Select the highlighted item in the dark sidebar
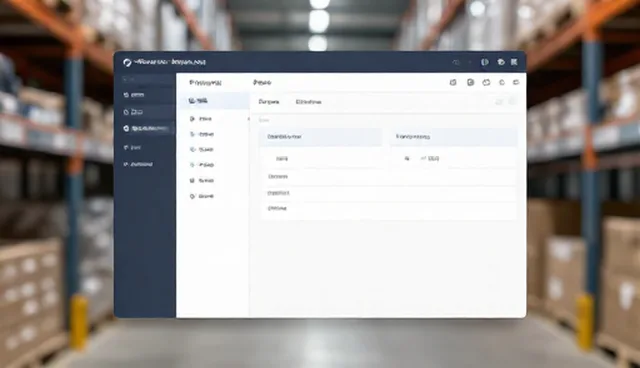 (x=146, y=129)
